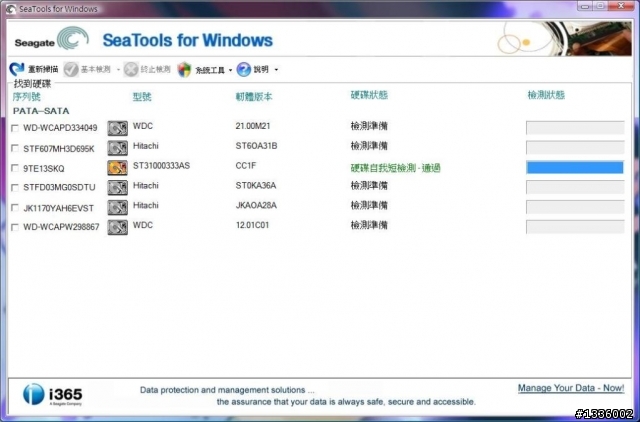This screenshot has width=640, height=422.
Task: Check the box for drive WD-WCAPD334049
Action: click(x=15, y=128)
